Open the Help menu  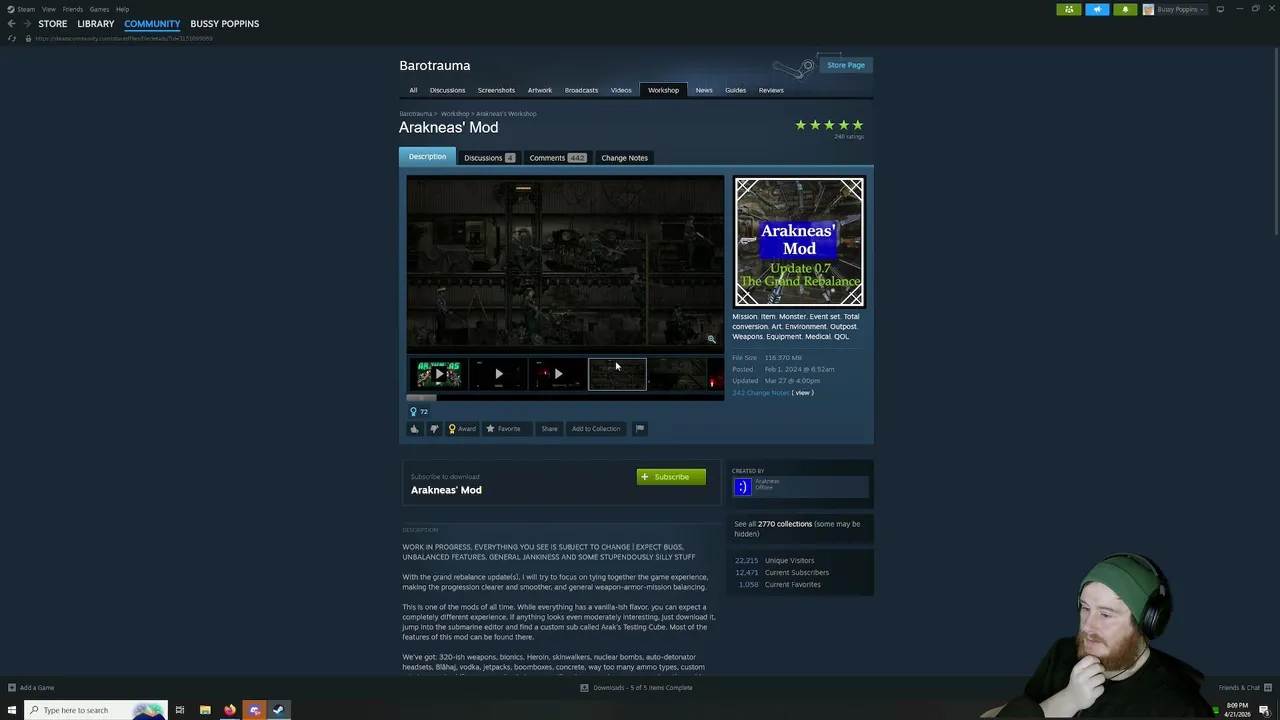pos(122,9)
